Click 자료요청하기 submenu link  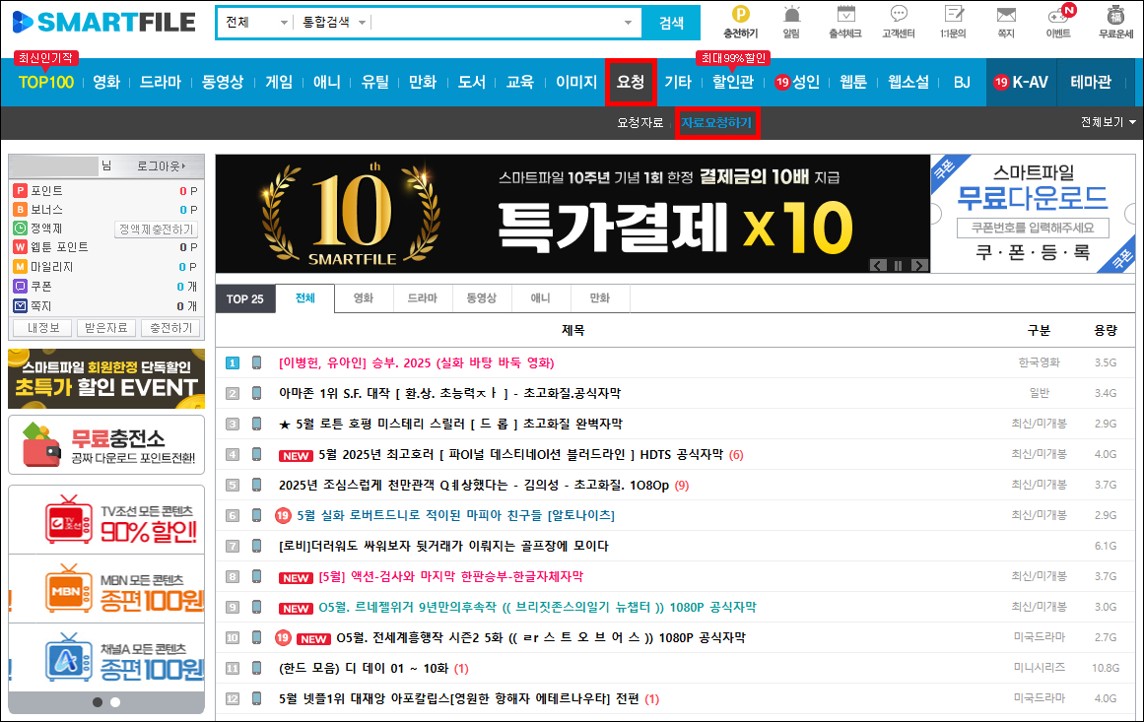716,123
